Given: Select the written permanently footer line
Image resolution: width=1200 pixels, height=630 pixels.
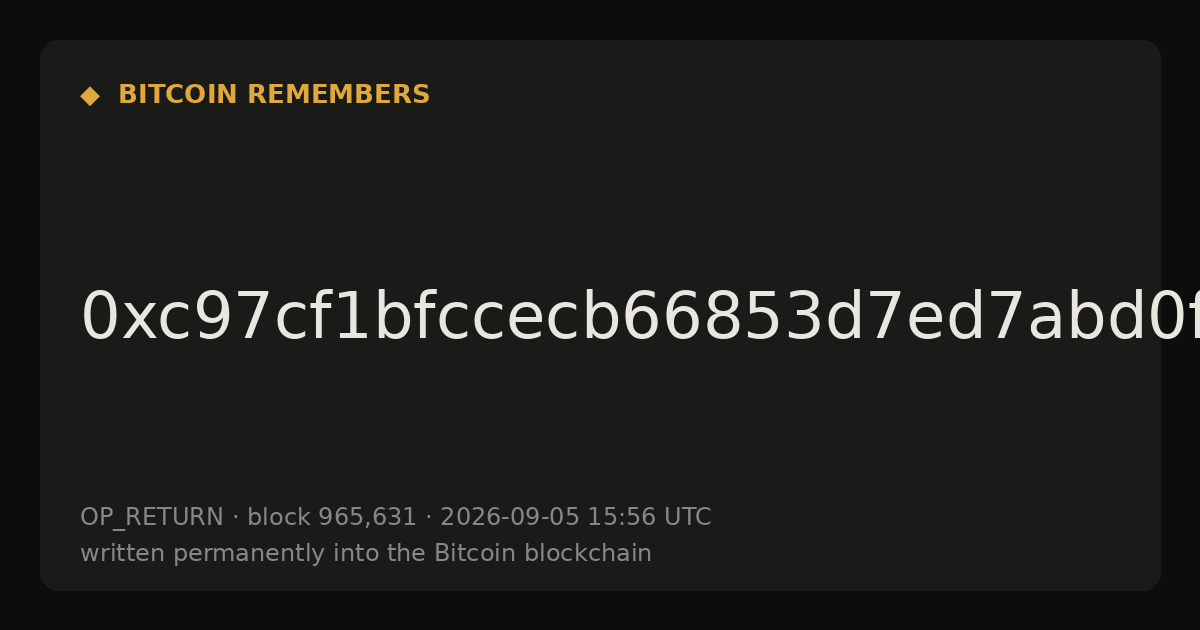Looking at the screenshot, I should coord(366,554).
